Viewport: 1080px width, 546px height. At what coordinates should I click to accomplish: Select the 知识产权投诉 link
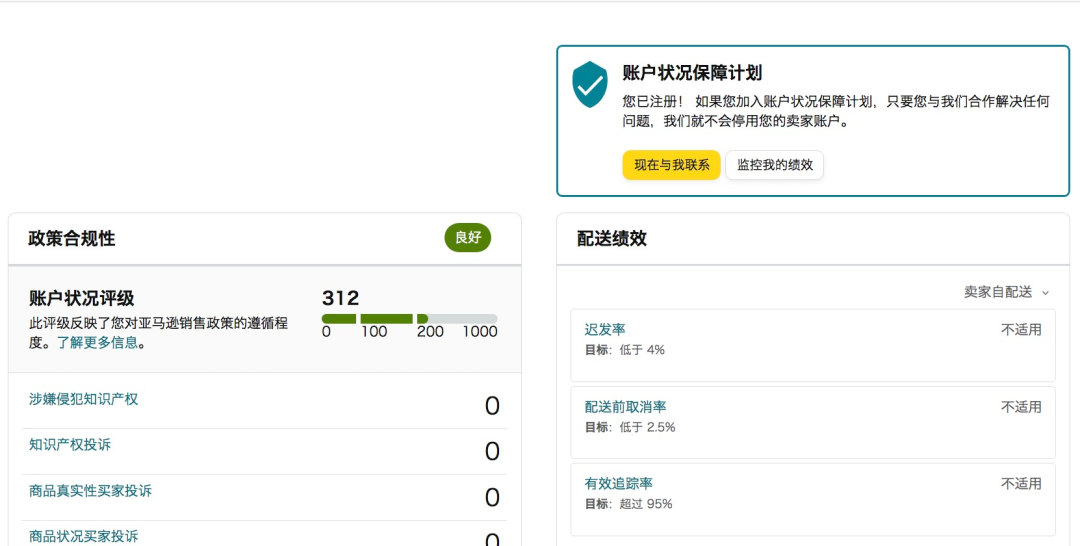(x=70, y=445)
